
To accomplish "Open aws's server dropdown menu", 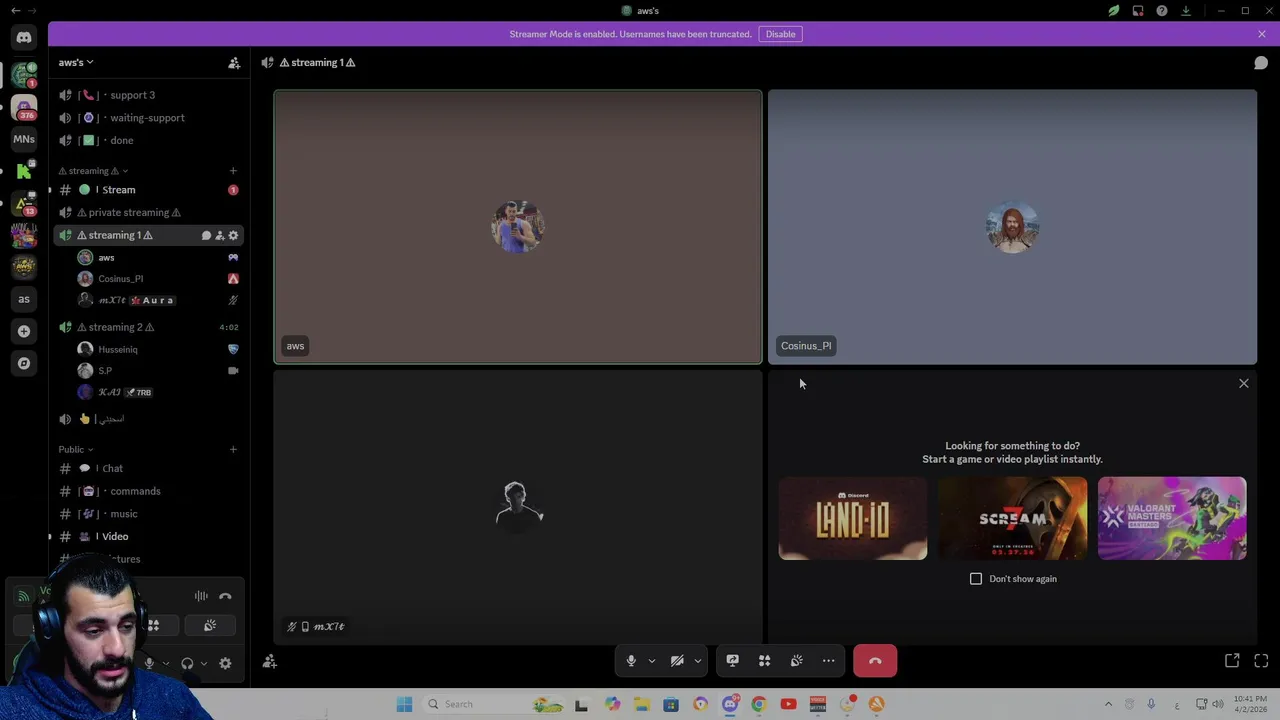I will coord(76,62).
